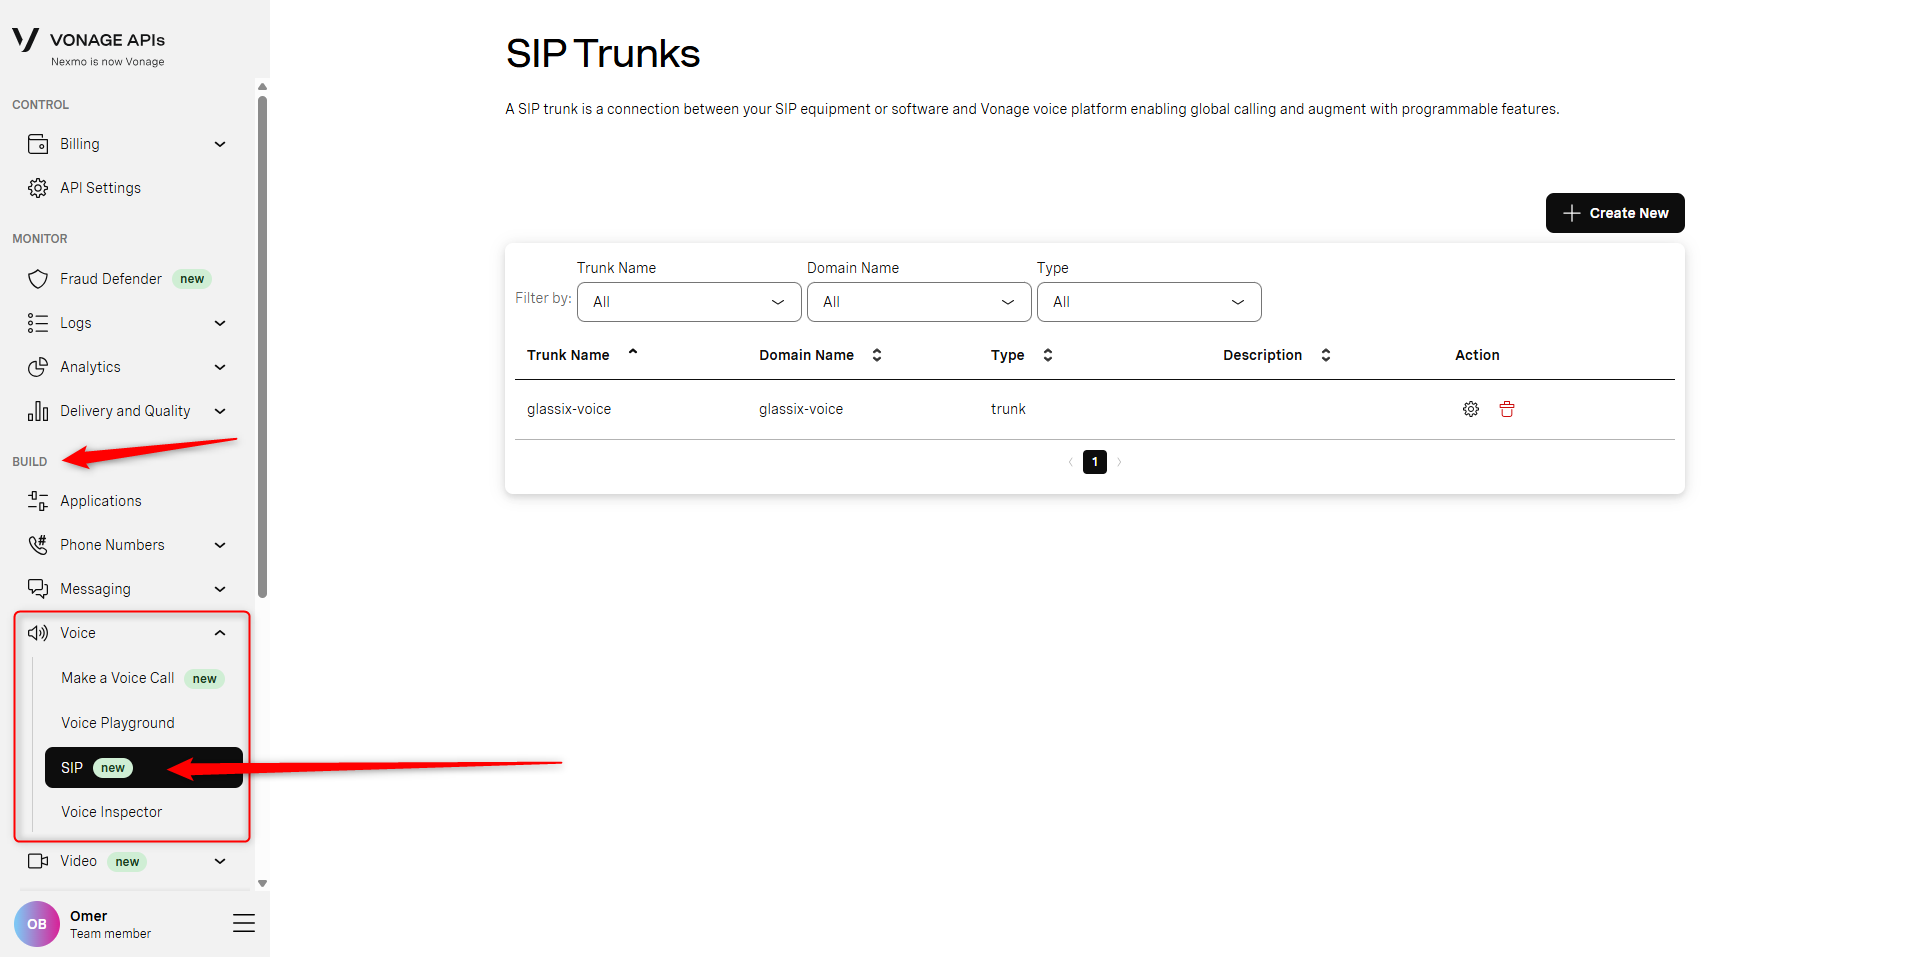Sort the table by Domain Name arrows
This screenshot has width=1920, height=957.
click(877, 355)
